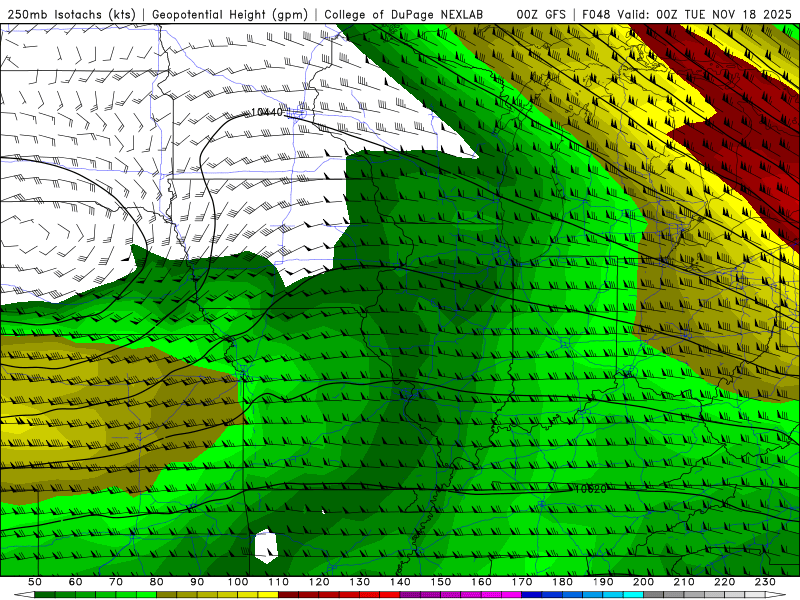This screenshot has height=600, width=800.
Task: Click the 170 value on the color scale
Action: pos(522,582)
